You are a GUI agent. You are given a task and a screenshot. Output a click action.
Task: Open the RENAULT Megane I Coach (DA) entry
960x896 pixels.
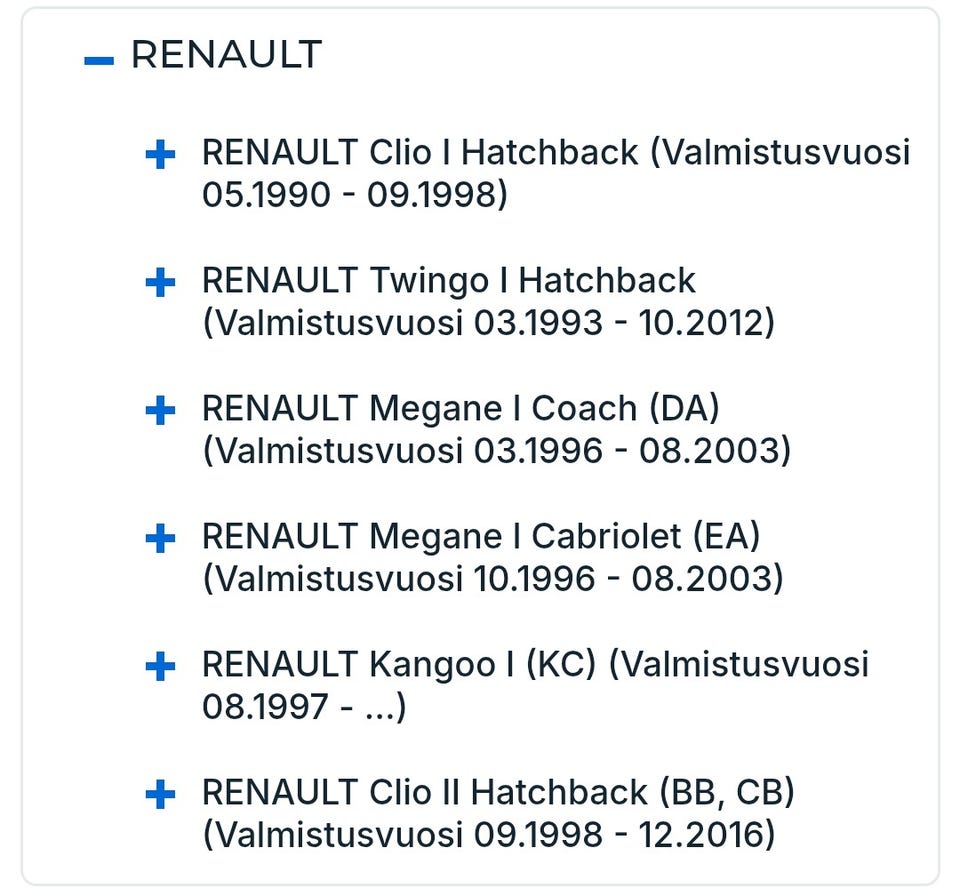tap(460, 409)
